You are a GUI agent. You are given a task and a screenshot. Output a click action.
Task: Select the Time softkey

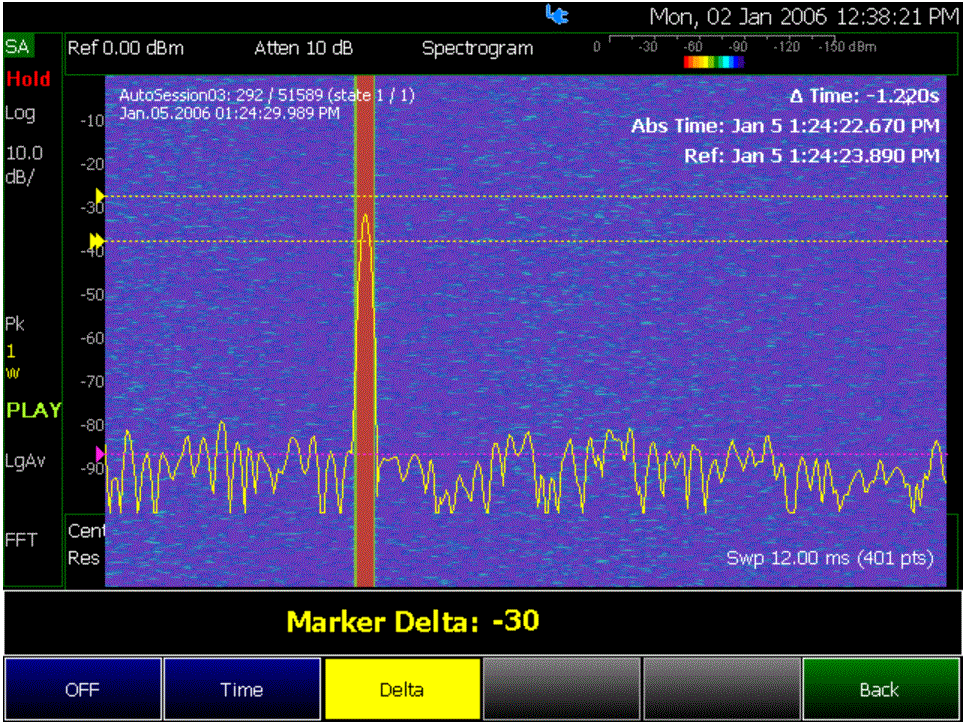242,689
